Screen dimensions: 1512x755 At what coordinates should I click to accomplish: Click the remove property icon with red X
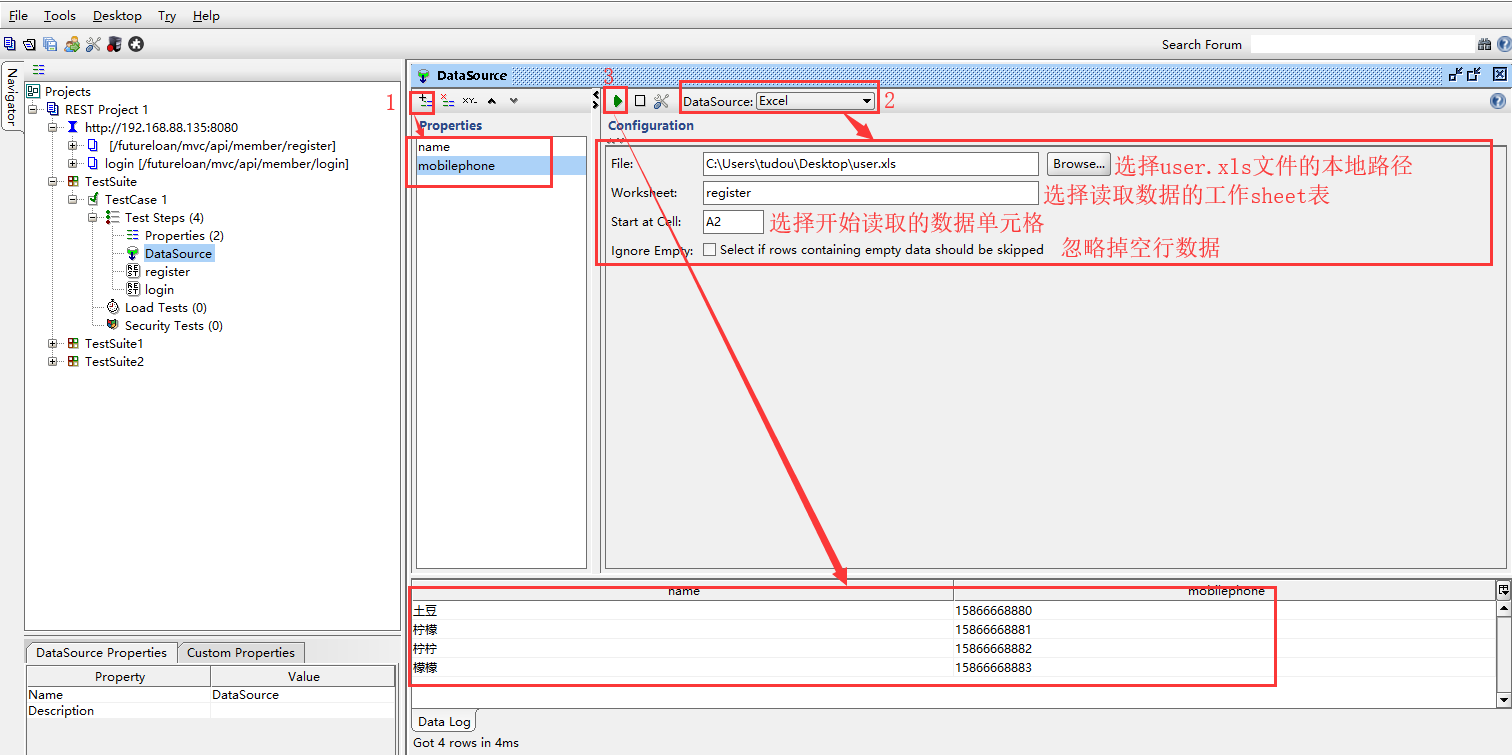448,100
